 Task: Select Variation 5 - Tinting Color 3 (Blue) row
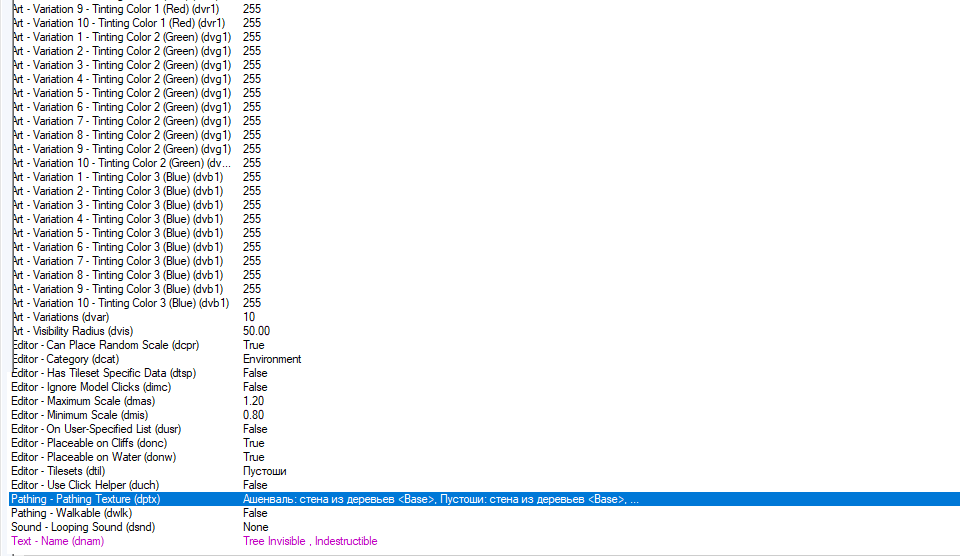pos(484,233)
